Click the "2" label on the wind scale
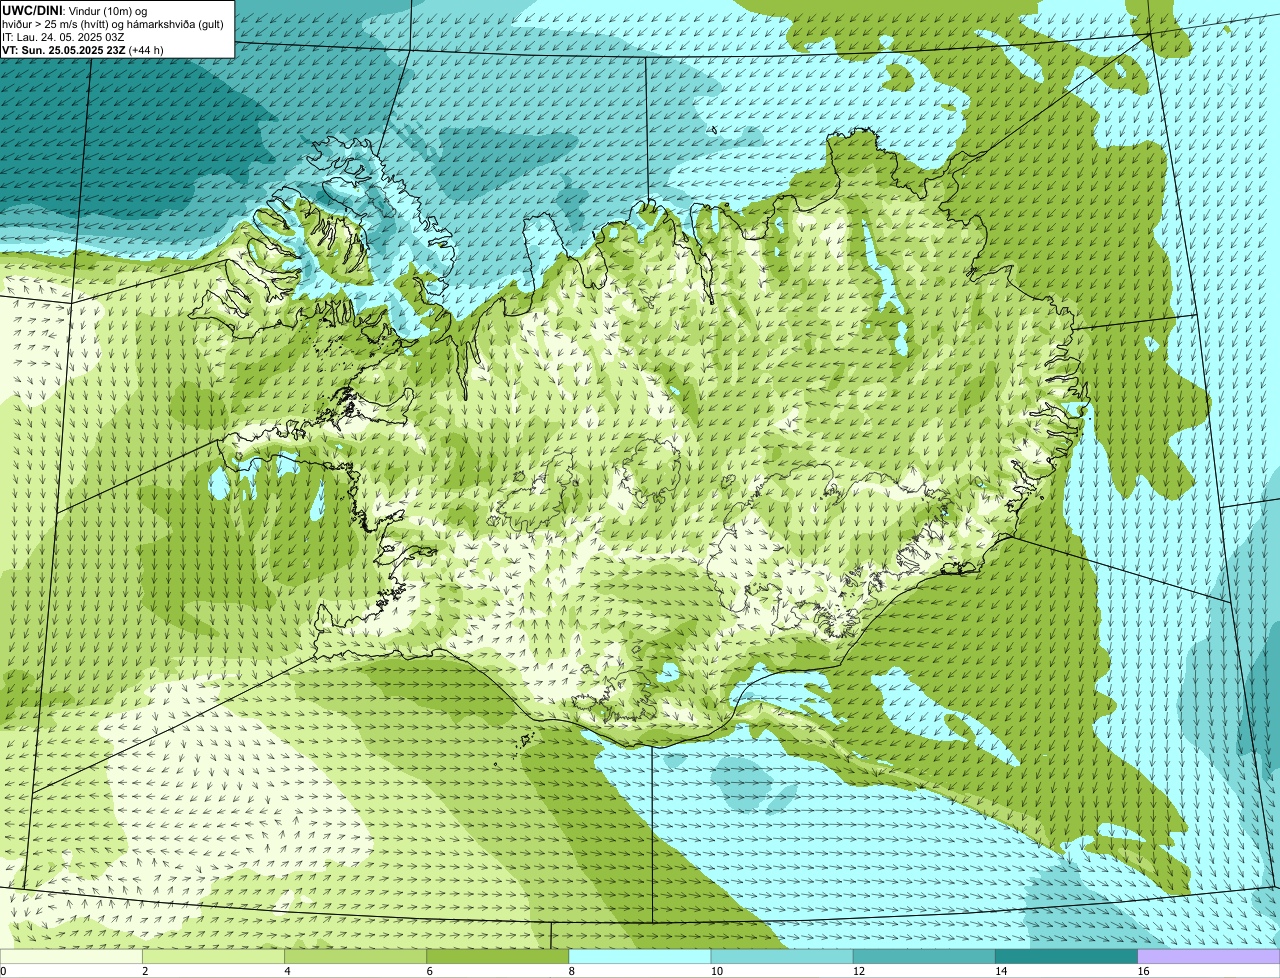The image size is (1280, 978). point(145,971)
